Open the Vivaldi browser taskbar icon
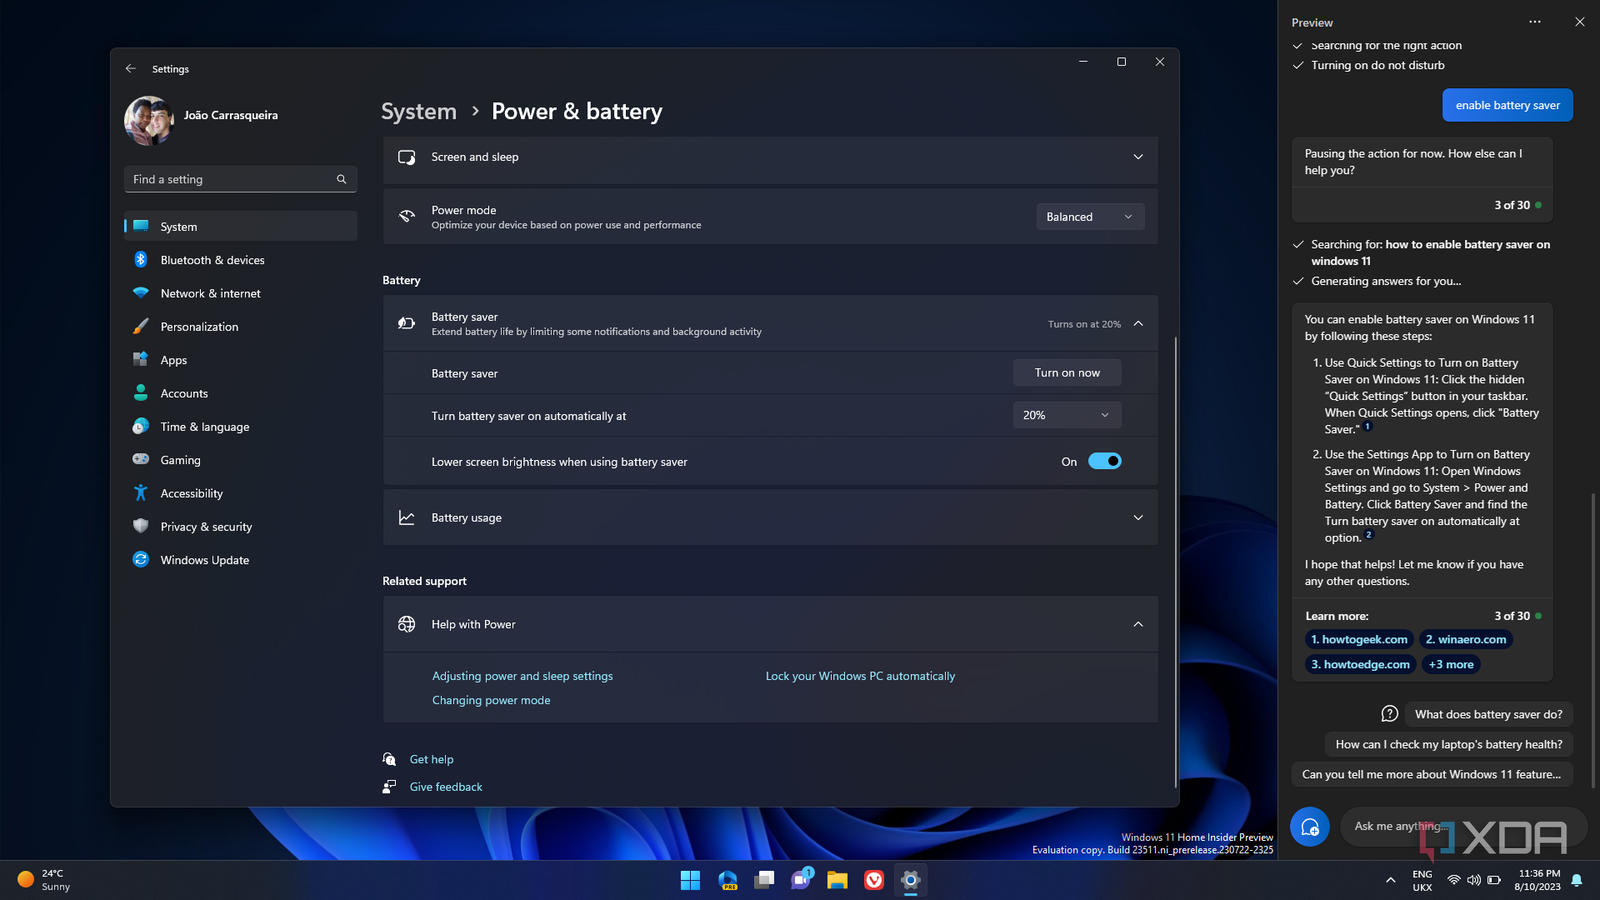The height and width of the screenshot is (900, 1600). (x=874, y=880)
